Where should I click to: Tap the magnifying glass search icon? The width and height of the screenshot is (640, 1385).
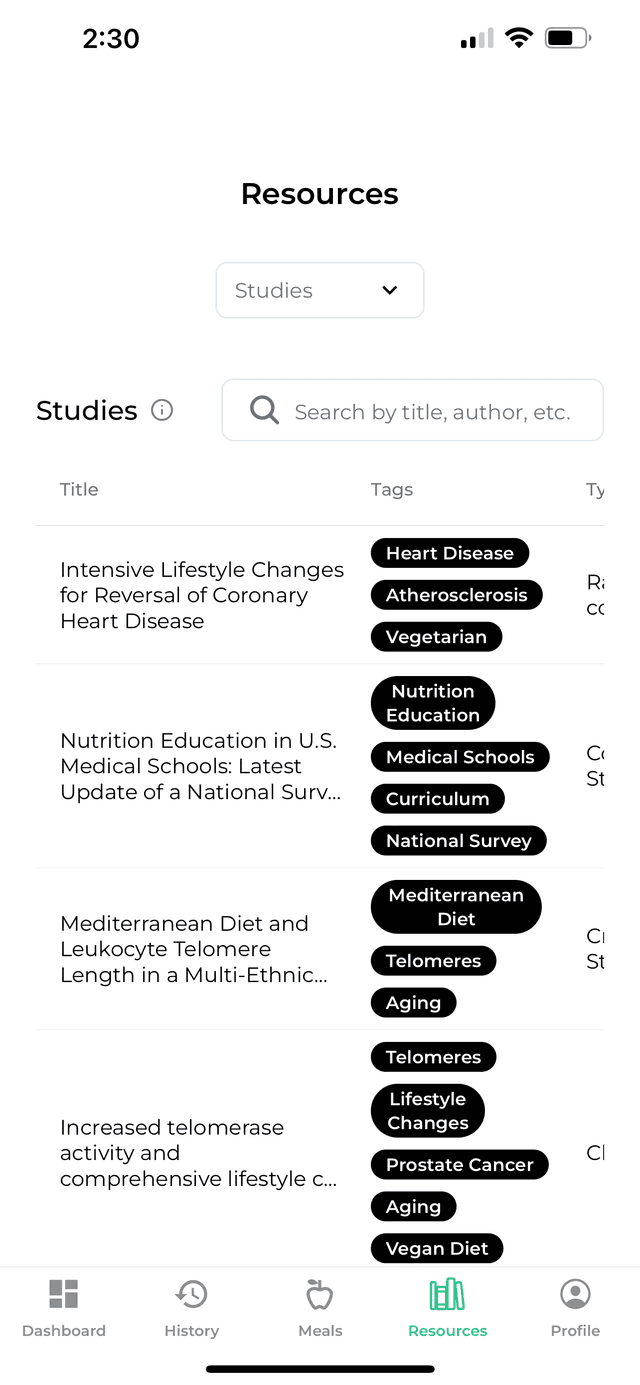click(x=264, y=410)
